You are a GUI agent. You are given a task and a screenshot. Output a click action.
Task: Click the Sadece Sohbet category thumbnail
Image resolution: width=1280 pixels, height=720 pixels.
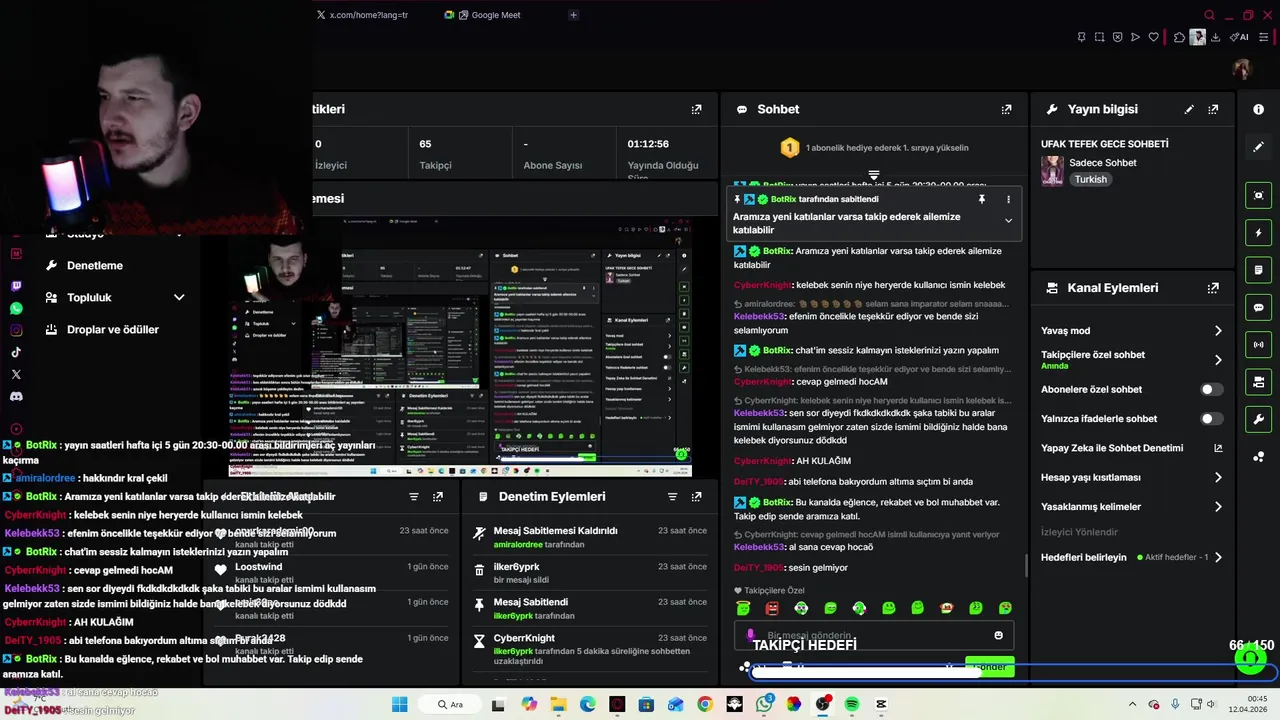click(x=1052, y=170)
